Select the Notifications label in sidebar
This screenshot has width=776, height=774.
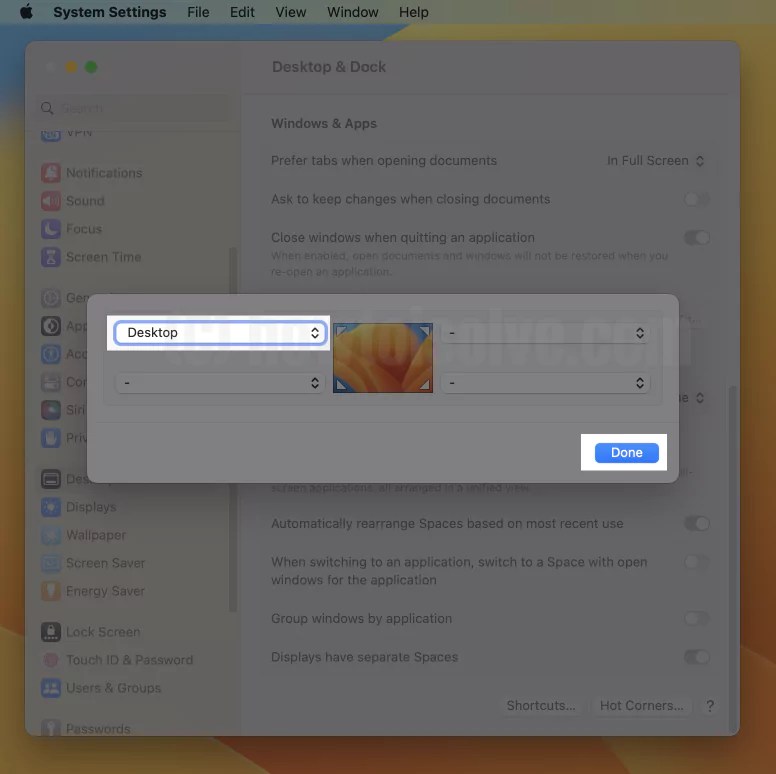(x=104, y=173)
